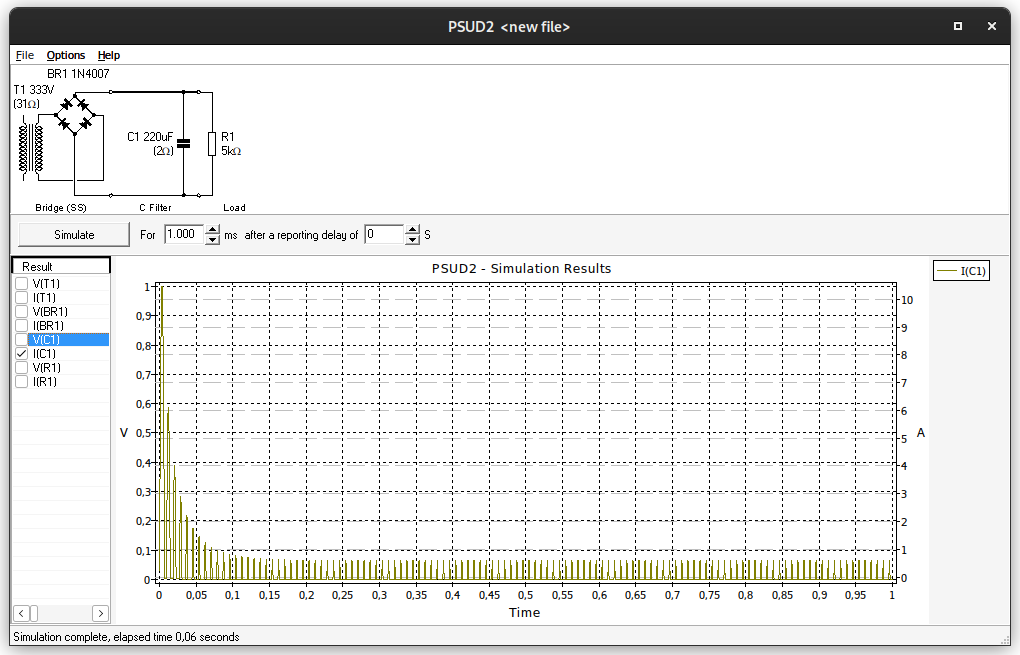Click the reporting delay input field
Image resolution: width=1020 pixels, height=655 pixels.
pos(384,234)
